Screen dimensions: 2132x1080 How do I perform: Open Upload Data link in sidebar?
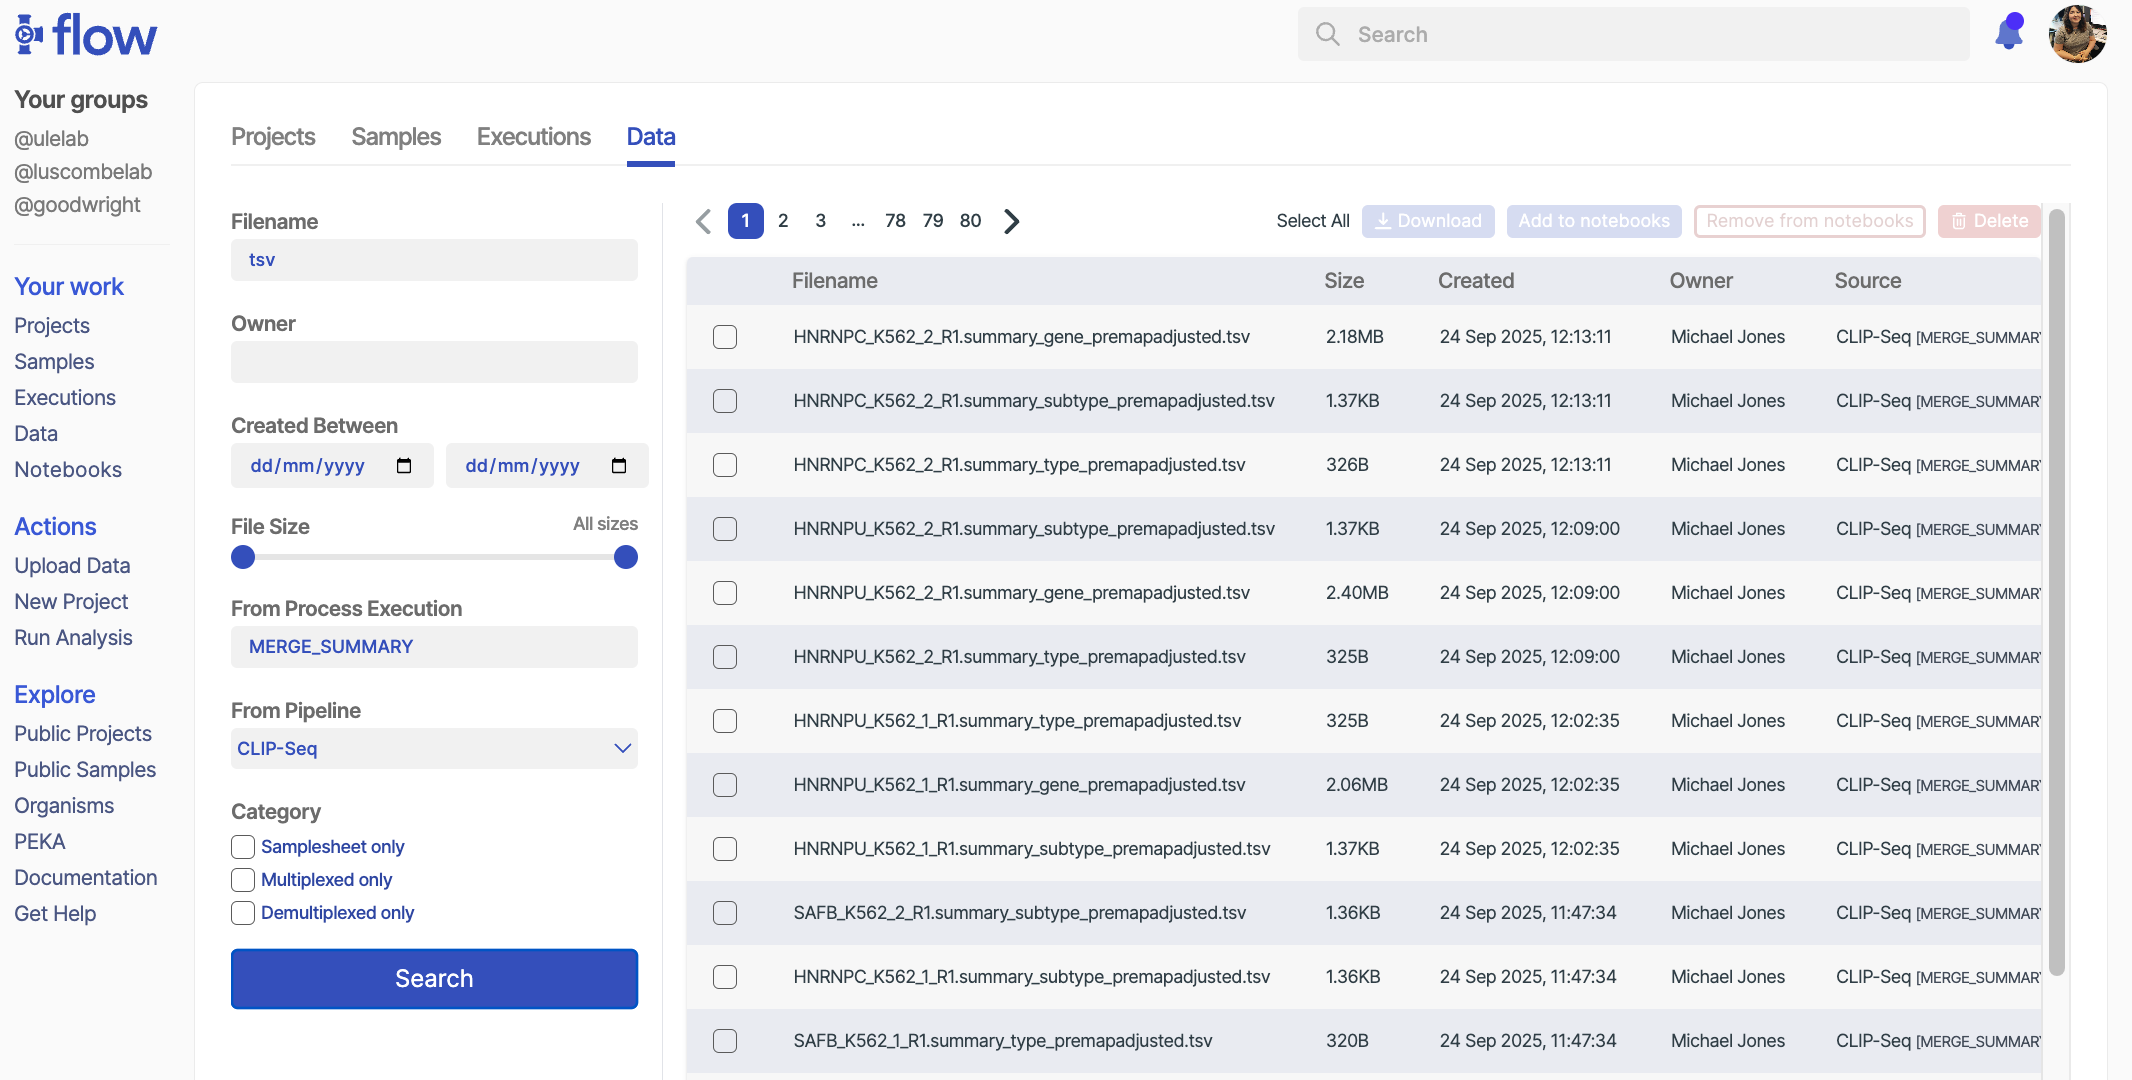pos(72,566)
